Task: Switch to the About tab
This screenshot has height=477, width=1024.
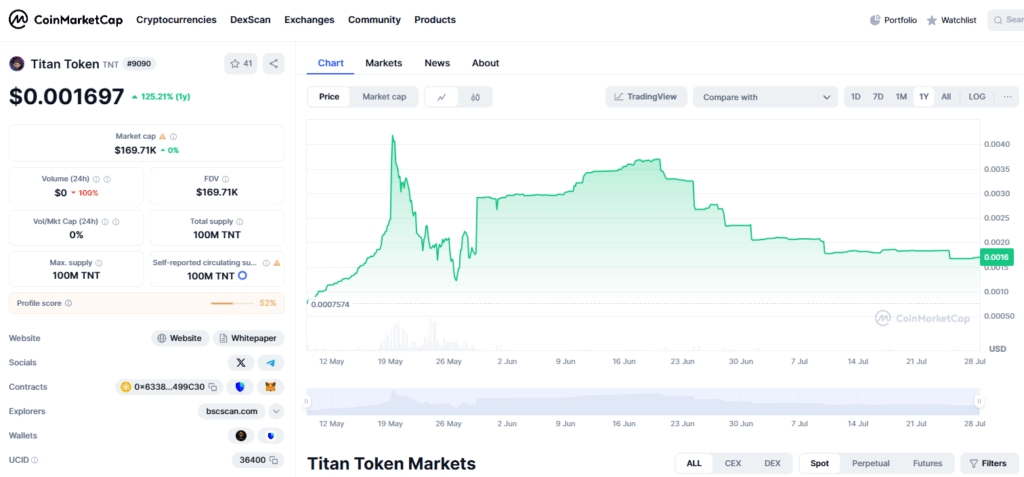Action: pos(485,63)
